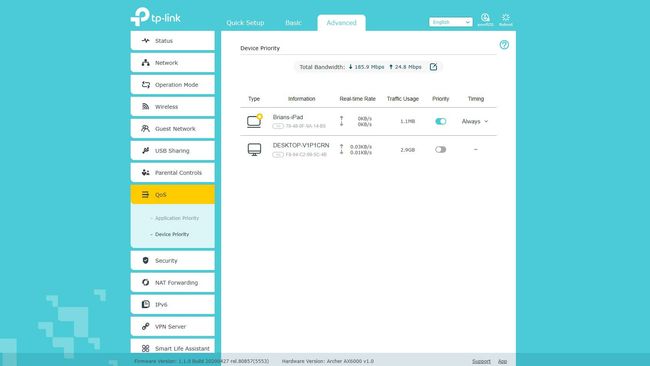Viewport: 650px width, 366px height.
Task: Switch to the Basic tab
Action: tap(293, 23)
